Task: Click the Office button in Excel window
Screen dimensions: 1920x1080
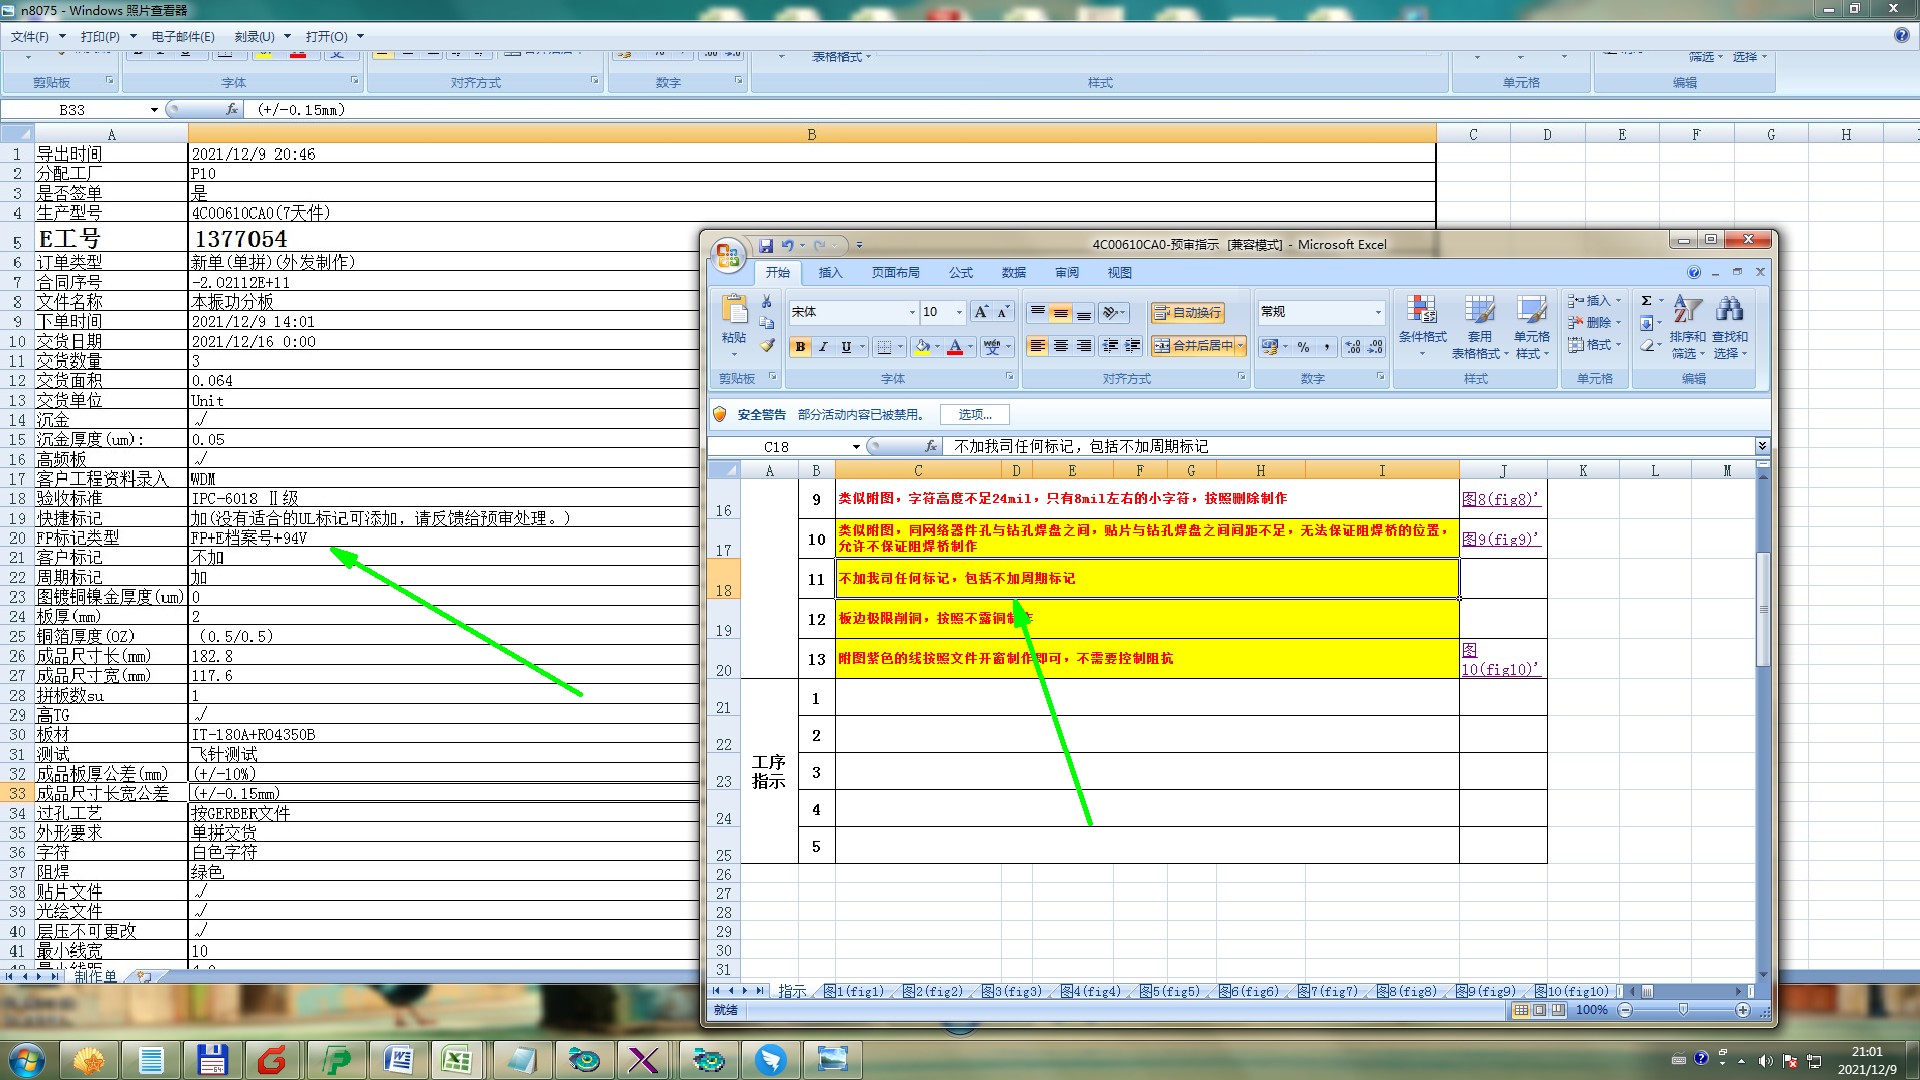Action: coord(728,254)
